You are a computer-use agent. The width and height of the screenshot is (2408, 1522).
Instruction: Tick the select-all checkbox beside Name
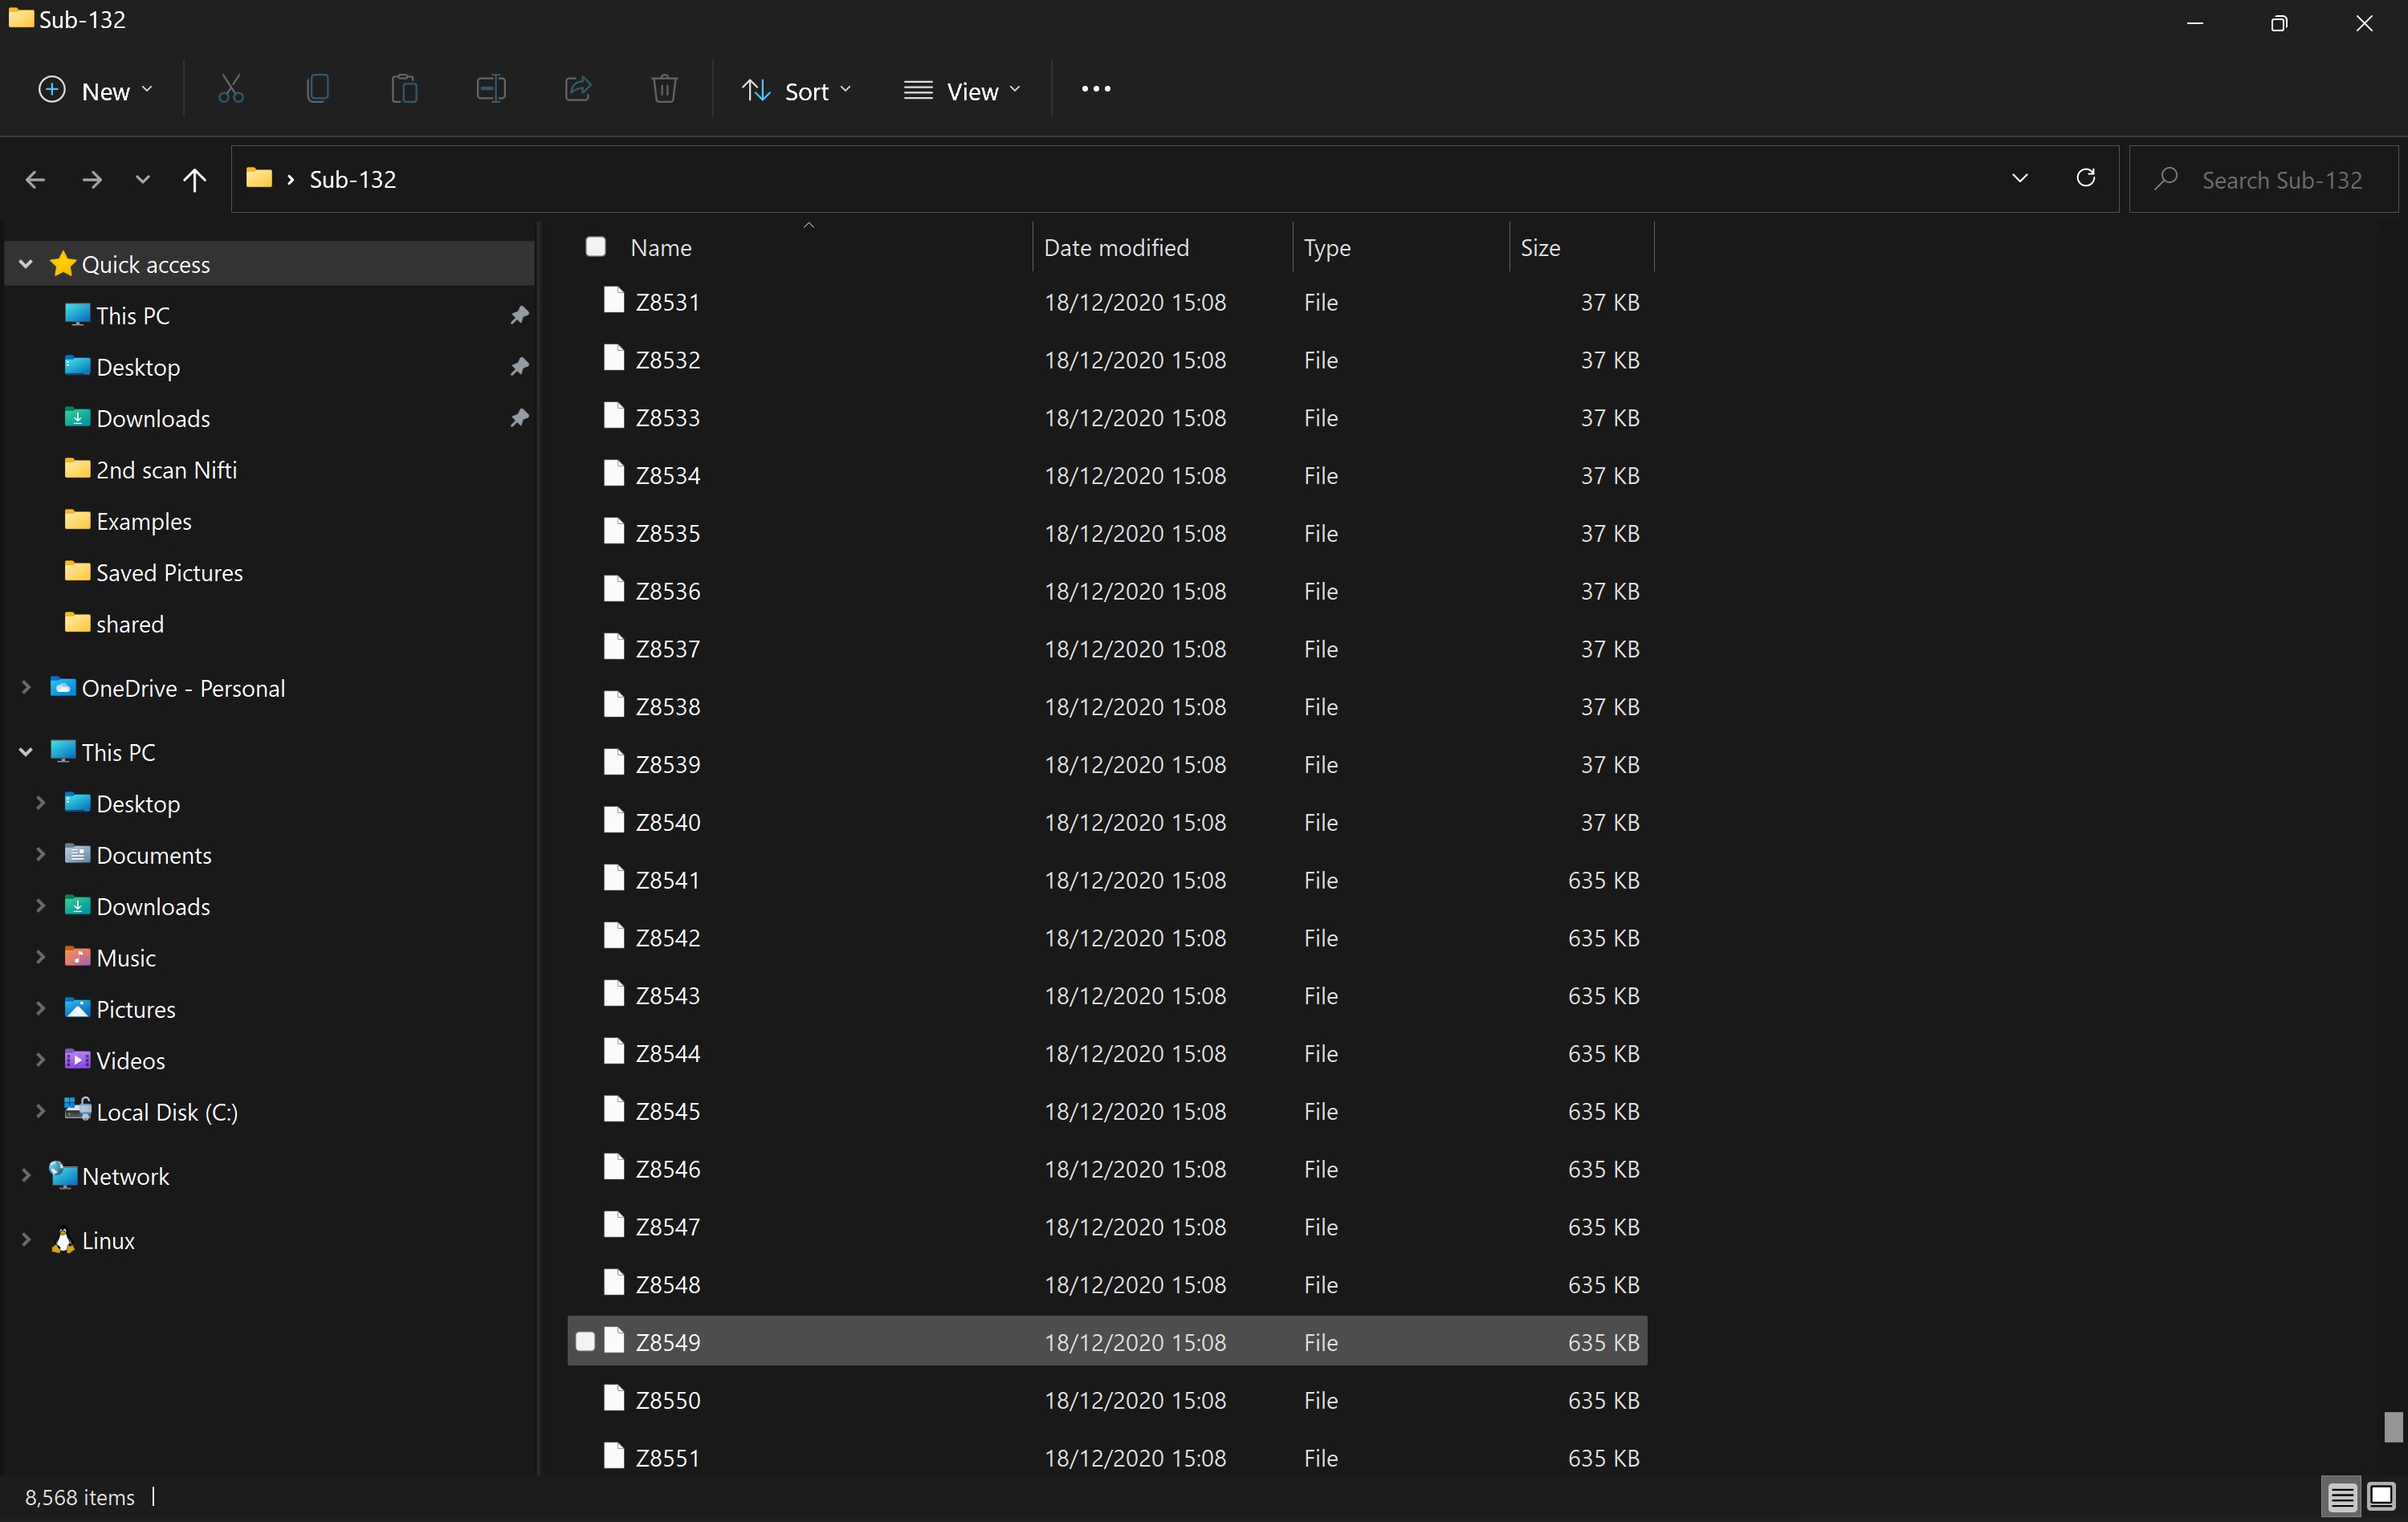coord(596,246)
